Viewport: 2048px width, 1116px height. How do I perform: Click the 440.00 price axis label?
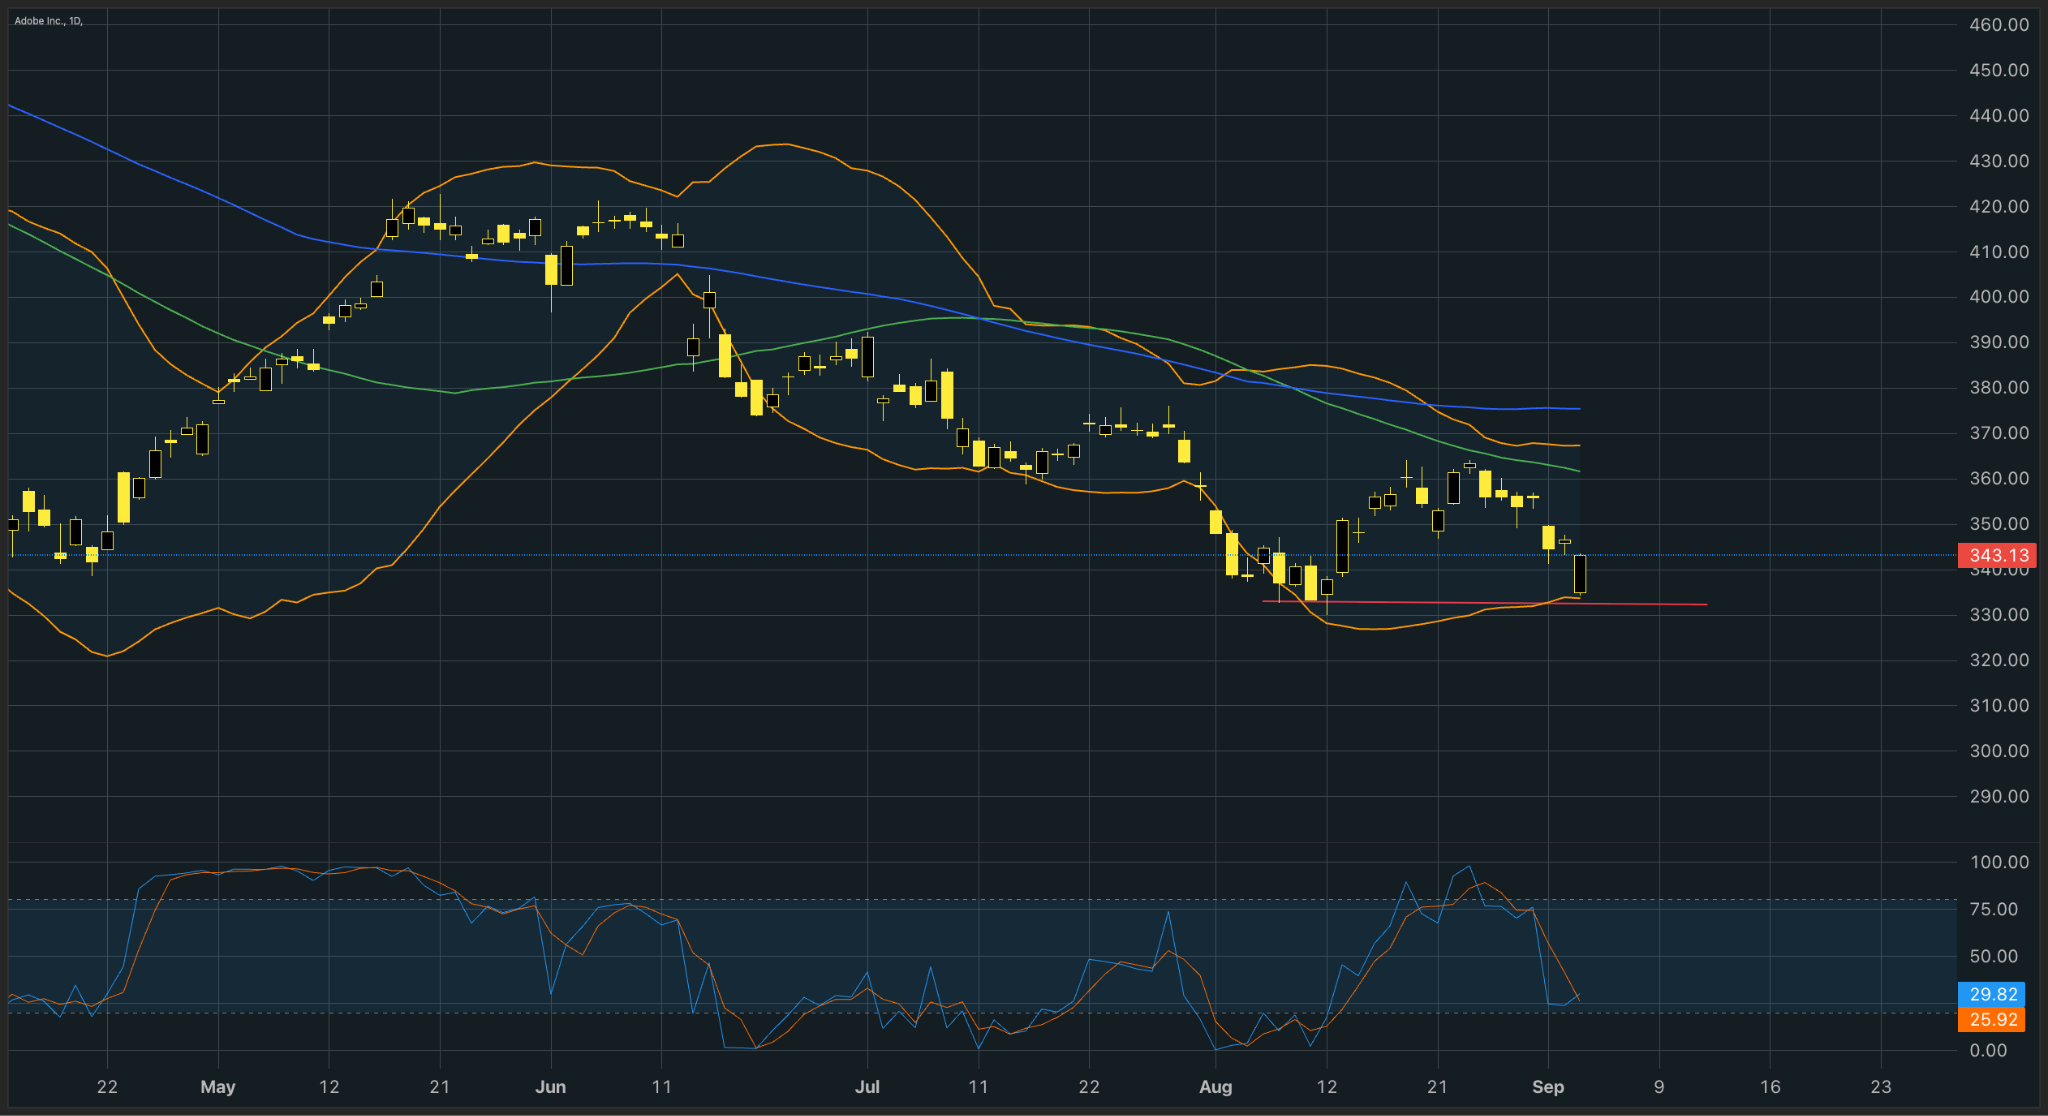[1999, 116]
